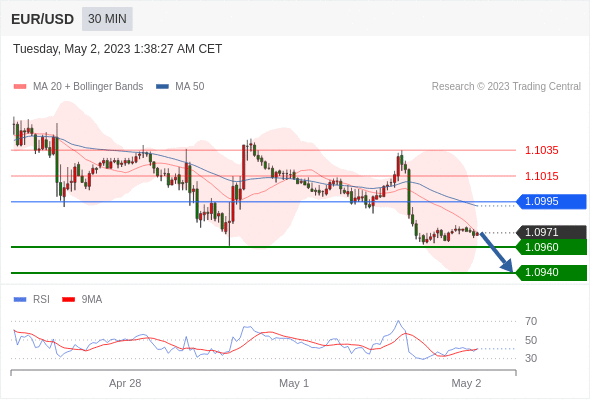Click the 'May 1' date axis label
This screenshot has width=590, height=400.
(294, 383)
